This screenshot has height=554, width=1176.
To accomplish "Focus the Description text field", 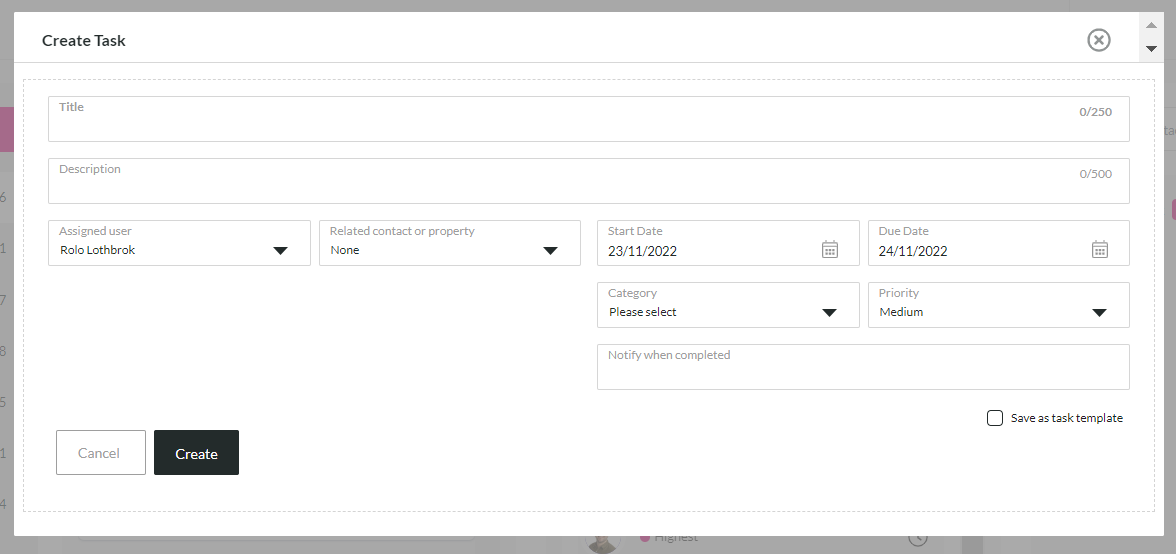I will [589, 181].
